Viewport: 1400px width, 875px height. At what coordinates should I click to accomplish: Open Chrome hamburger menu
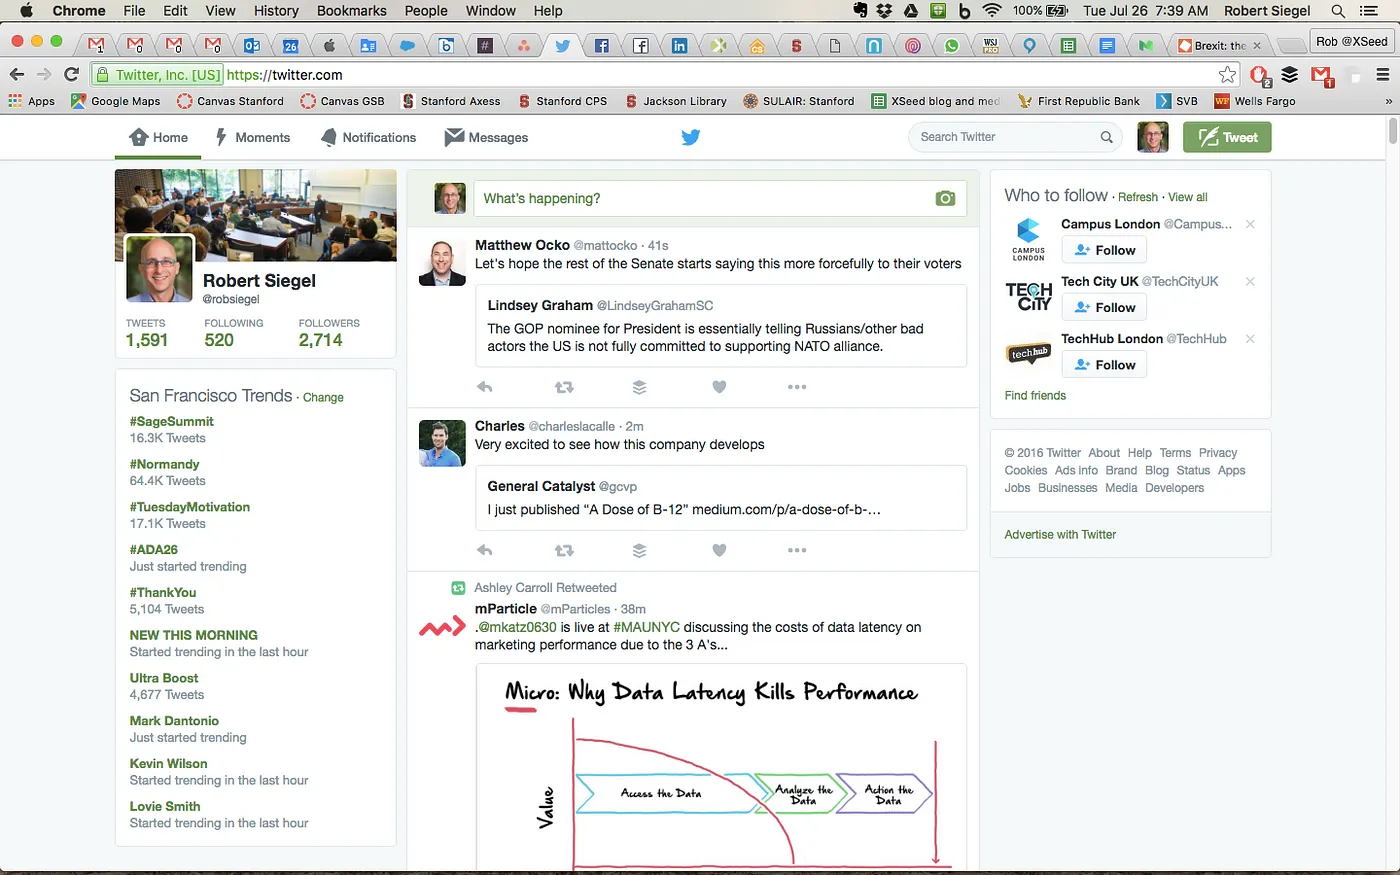click(x=1383, y=75)
